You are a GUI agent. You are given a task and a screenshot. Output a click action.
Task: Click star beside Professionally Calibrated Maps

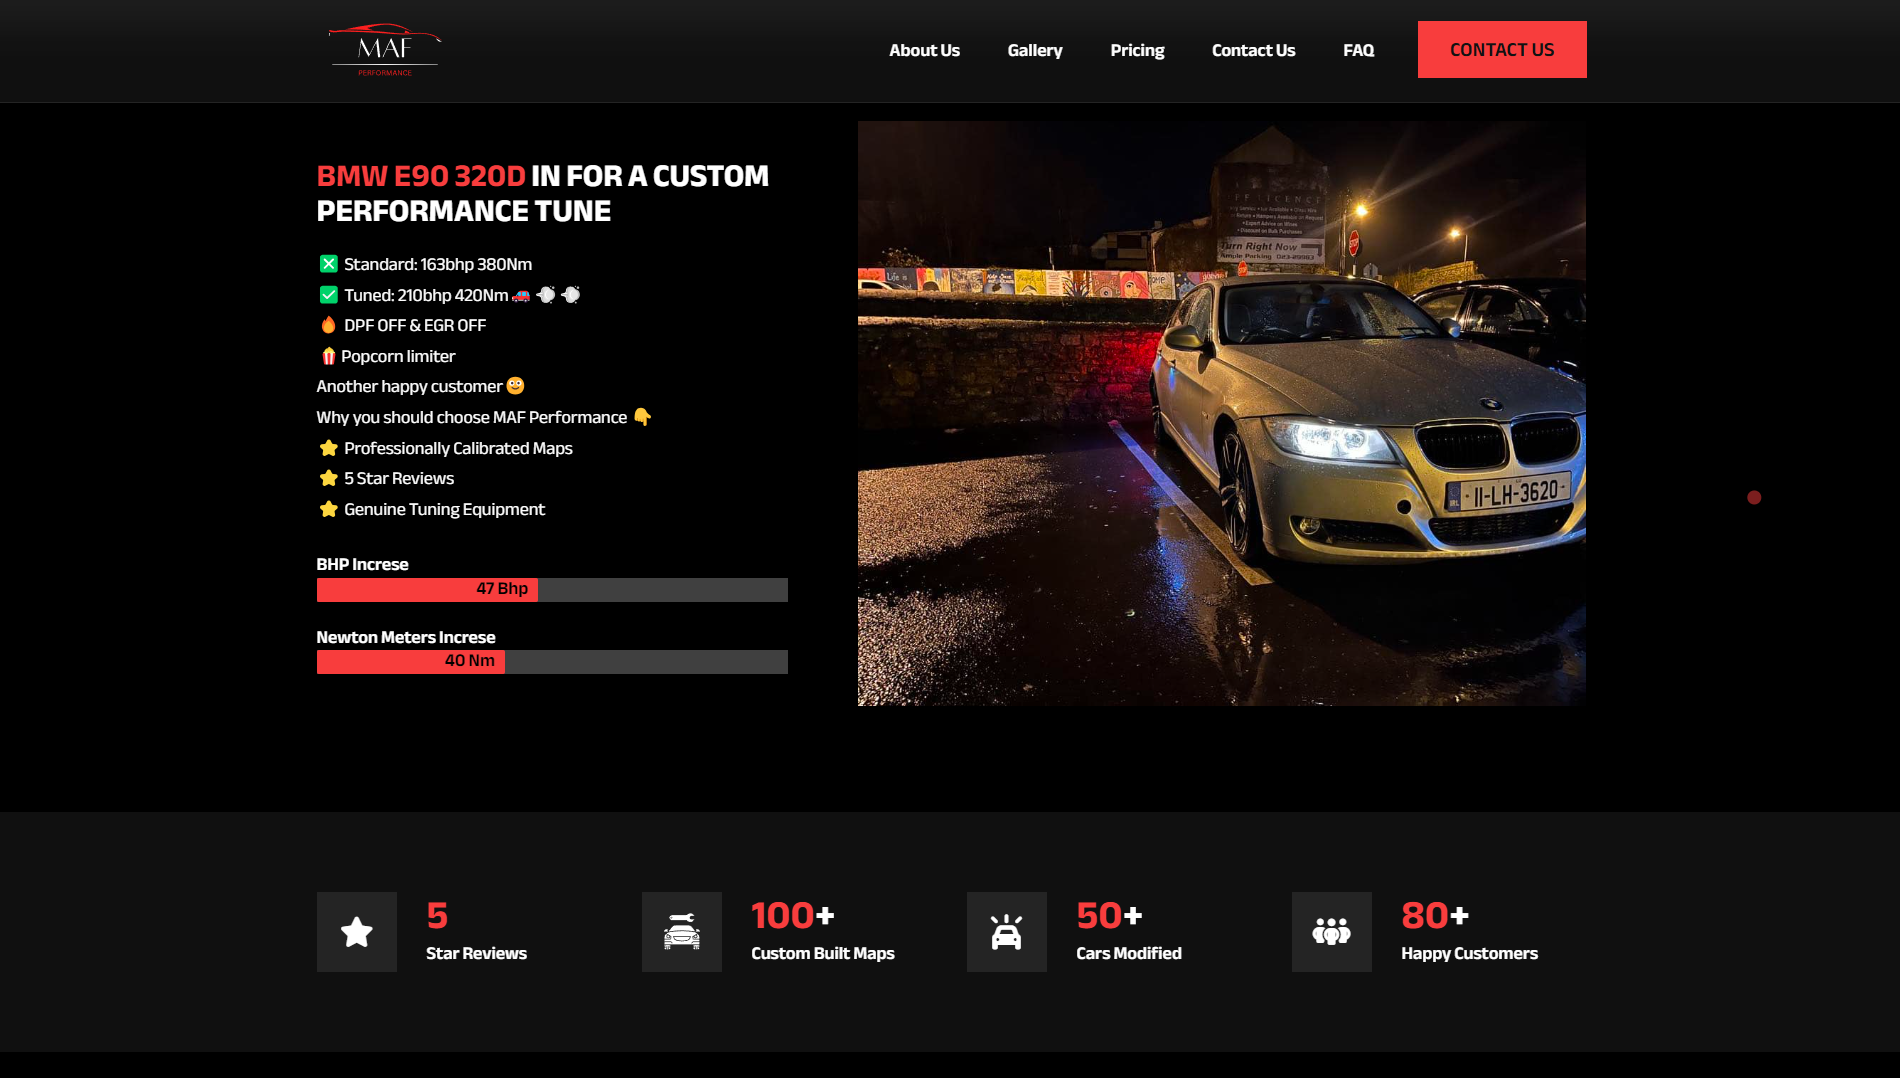(328, 448)
